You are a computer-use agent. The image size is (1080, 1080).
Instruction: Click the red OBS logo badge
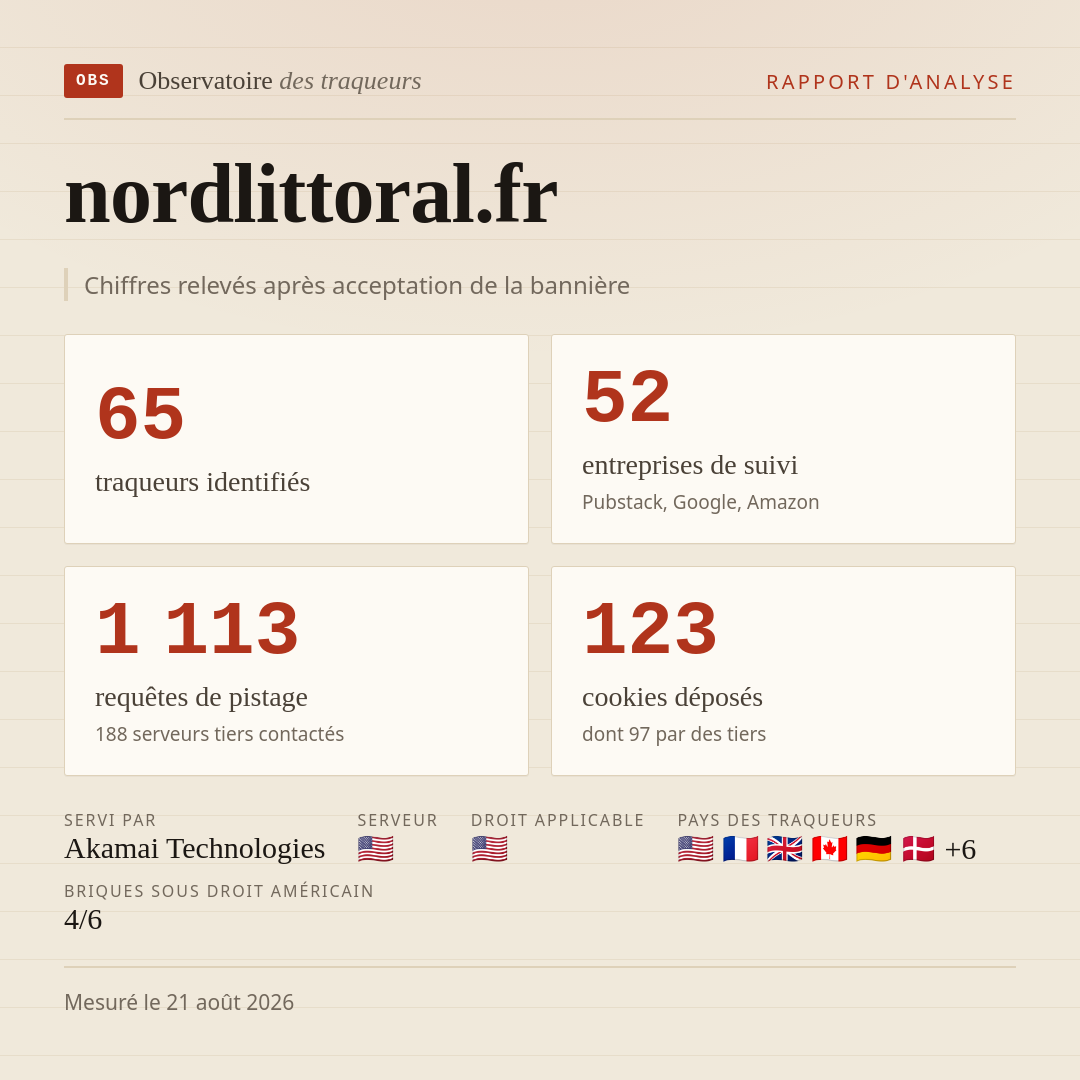[x=93, y=81]
